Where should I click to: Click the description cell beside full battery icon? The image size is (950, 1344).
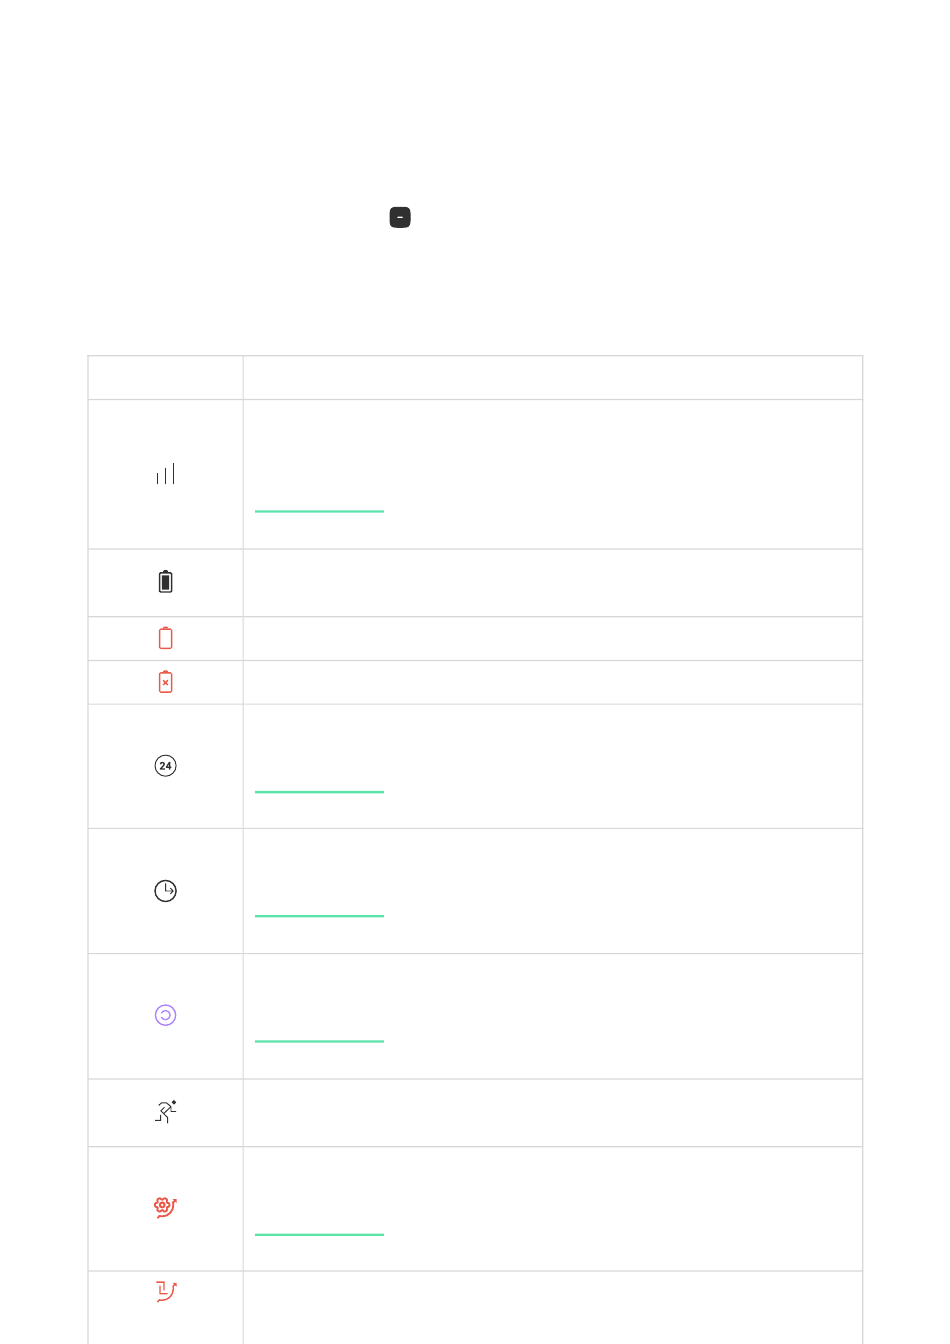click(552, 583)
